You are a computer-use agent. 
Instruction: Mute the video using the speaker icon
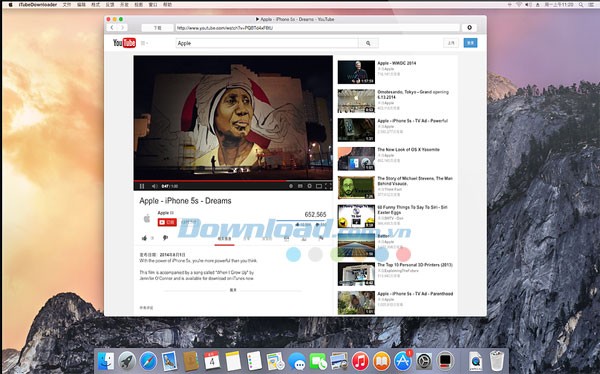(x=154, y=186)
